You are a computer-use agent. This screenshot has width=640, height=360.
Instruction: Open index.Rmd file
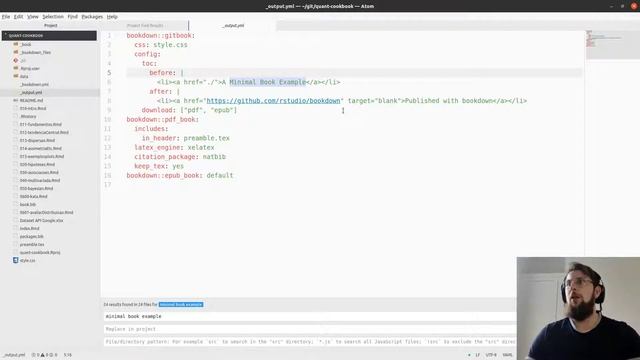(x=29, y=228)
